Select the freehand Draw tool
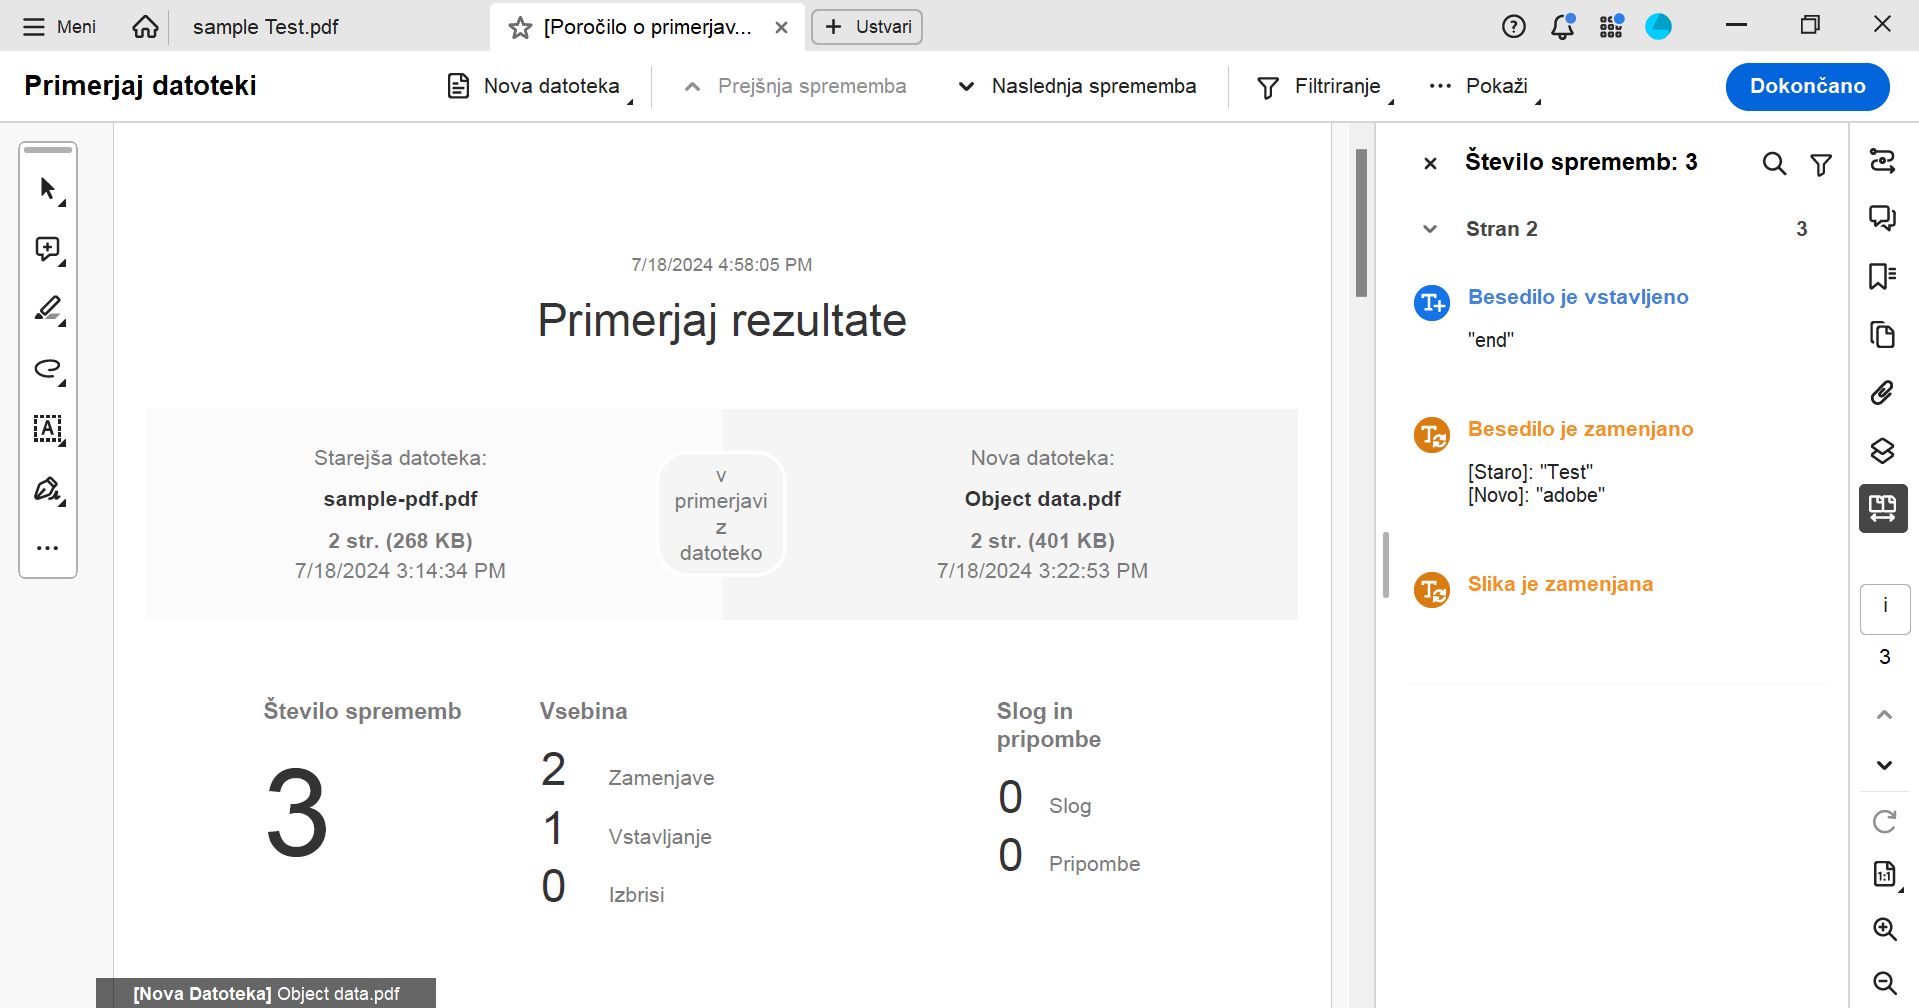This screenshot has width=1919, height=1008. (x=47, y=369)
